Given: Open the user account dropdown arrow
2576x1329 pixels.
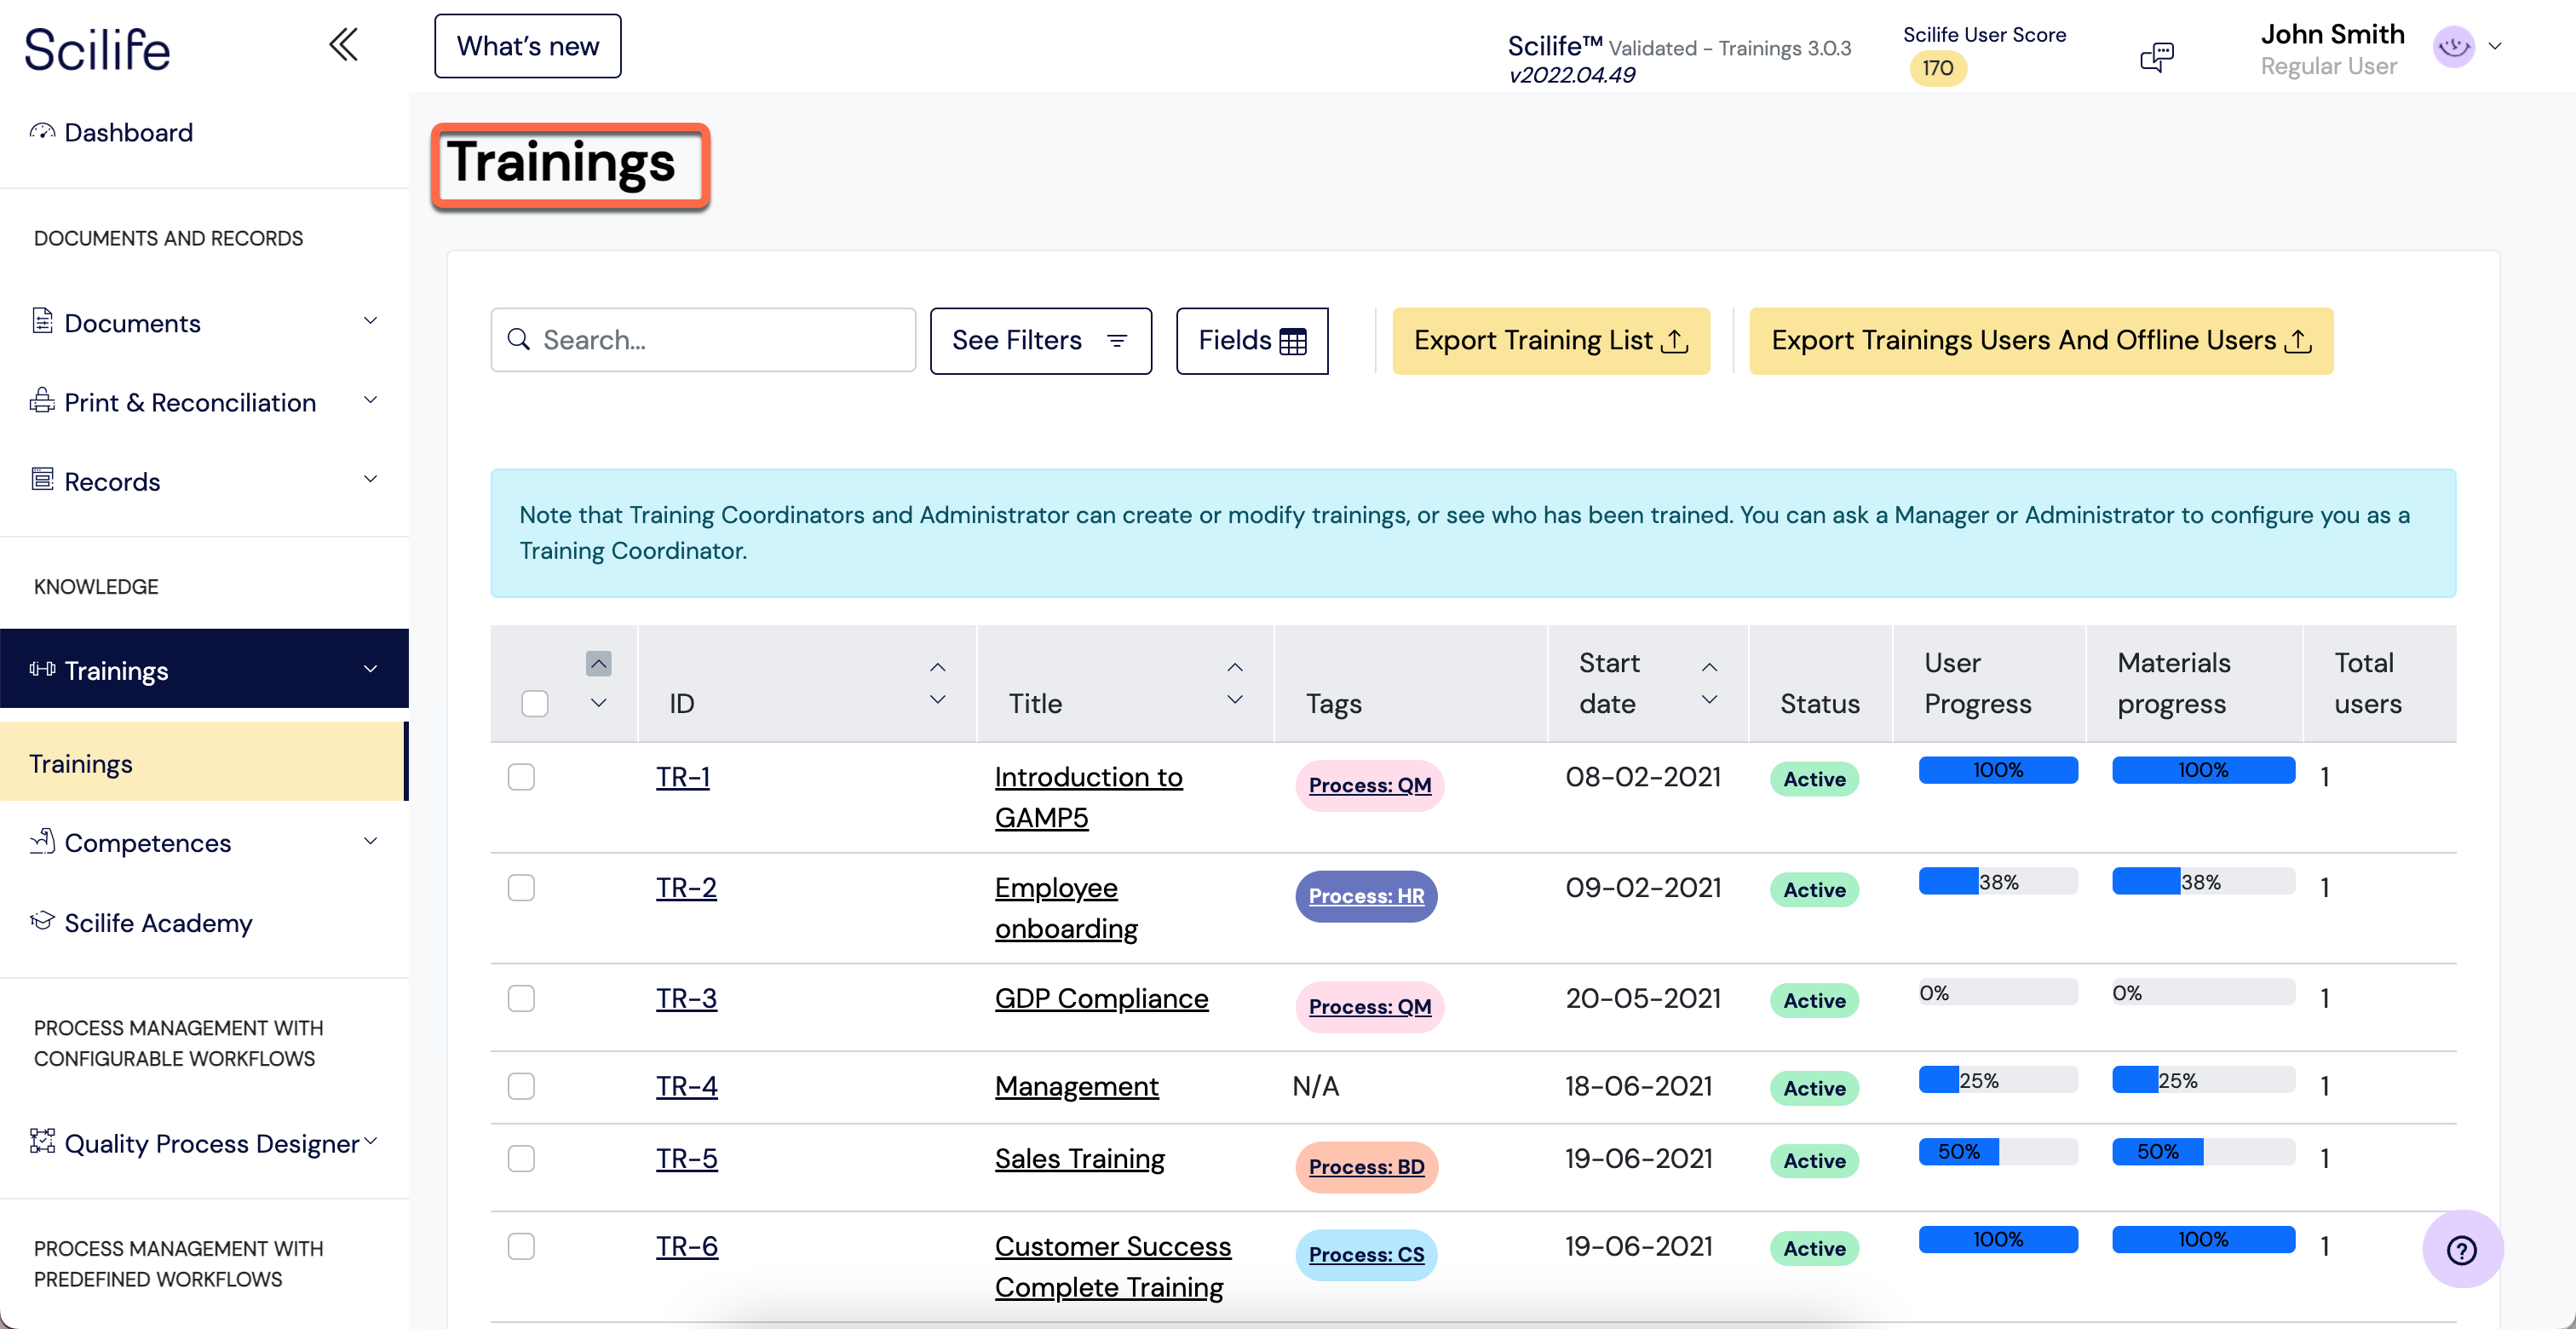Looking at the screenshot, I should click(x=2494, y=46).
